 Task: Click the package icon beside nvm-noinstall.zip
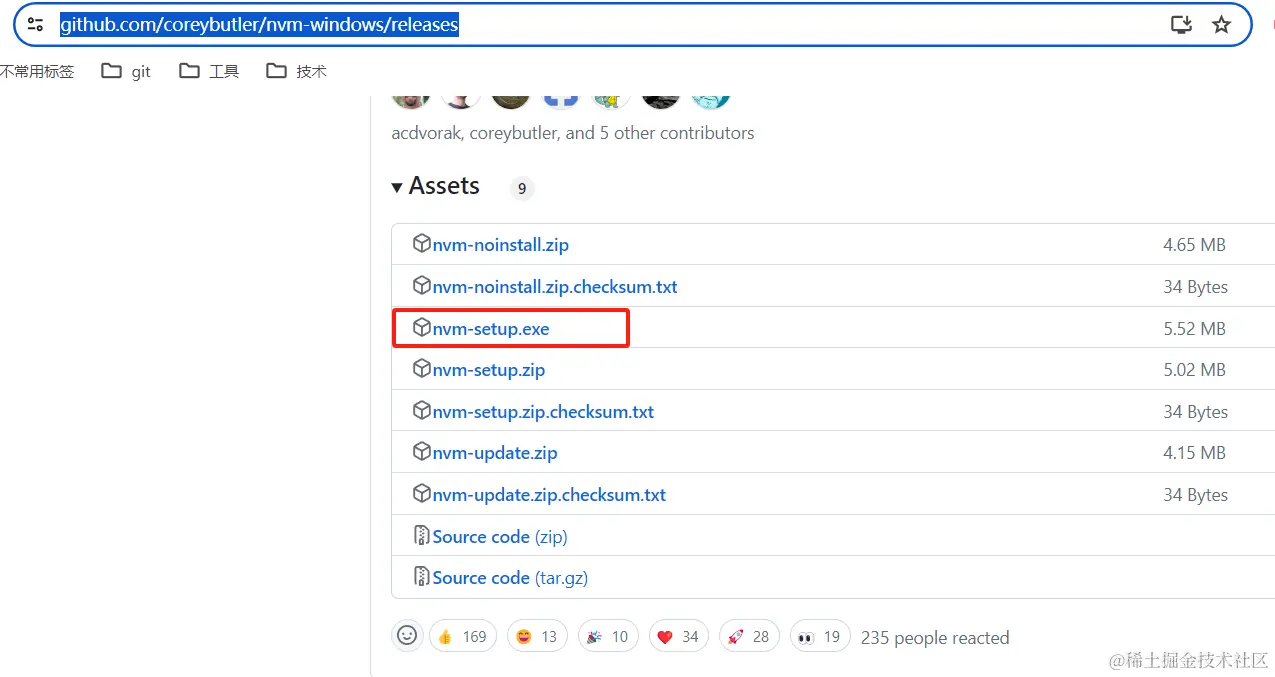[422, 244]
